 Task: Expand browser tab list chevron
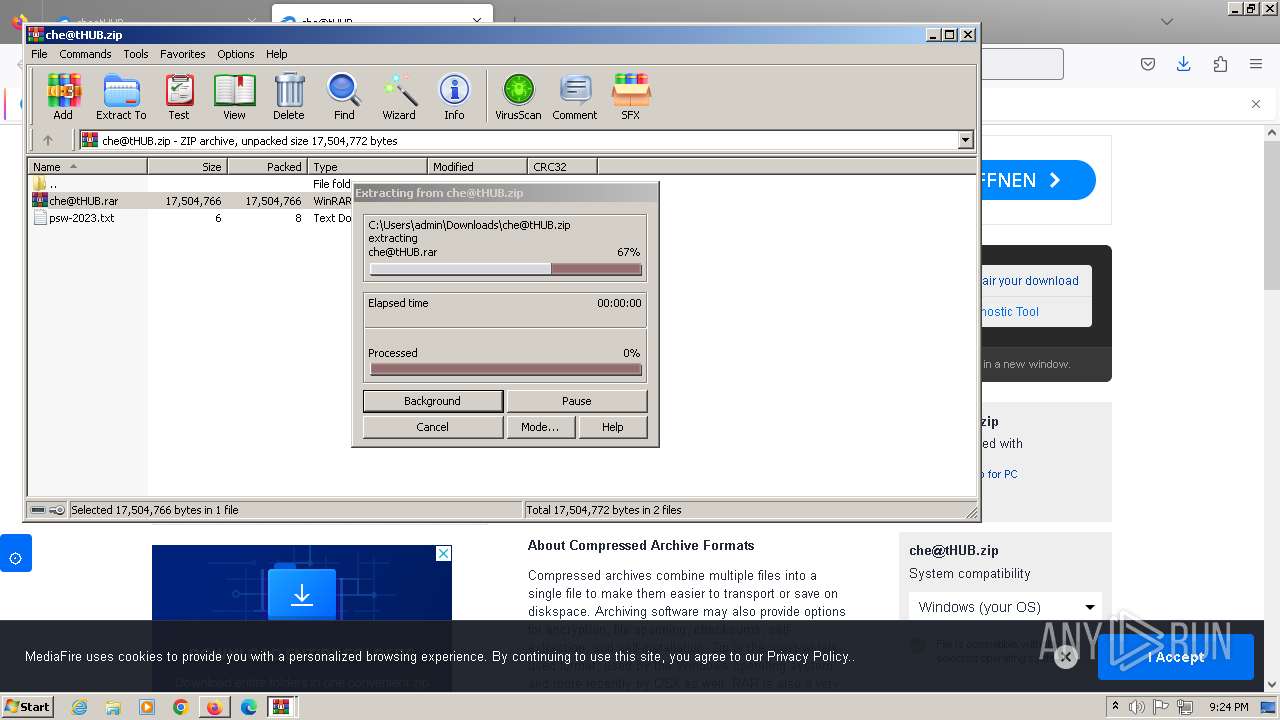[1166, 21]
